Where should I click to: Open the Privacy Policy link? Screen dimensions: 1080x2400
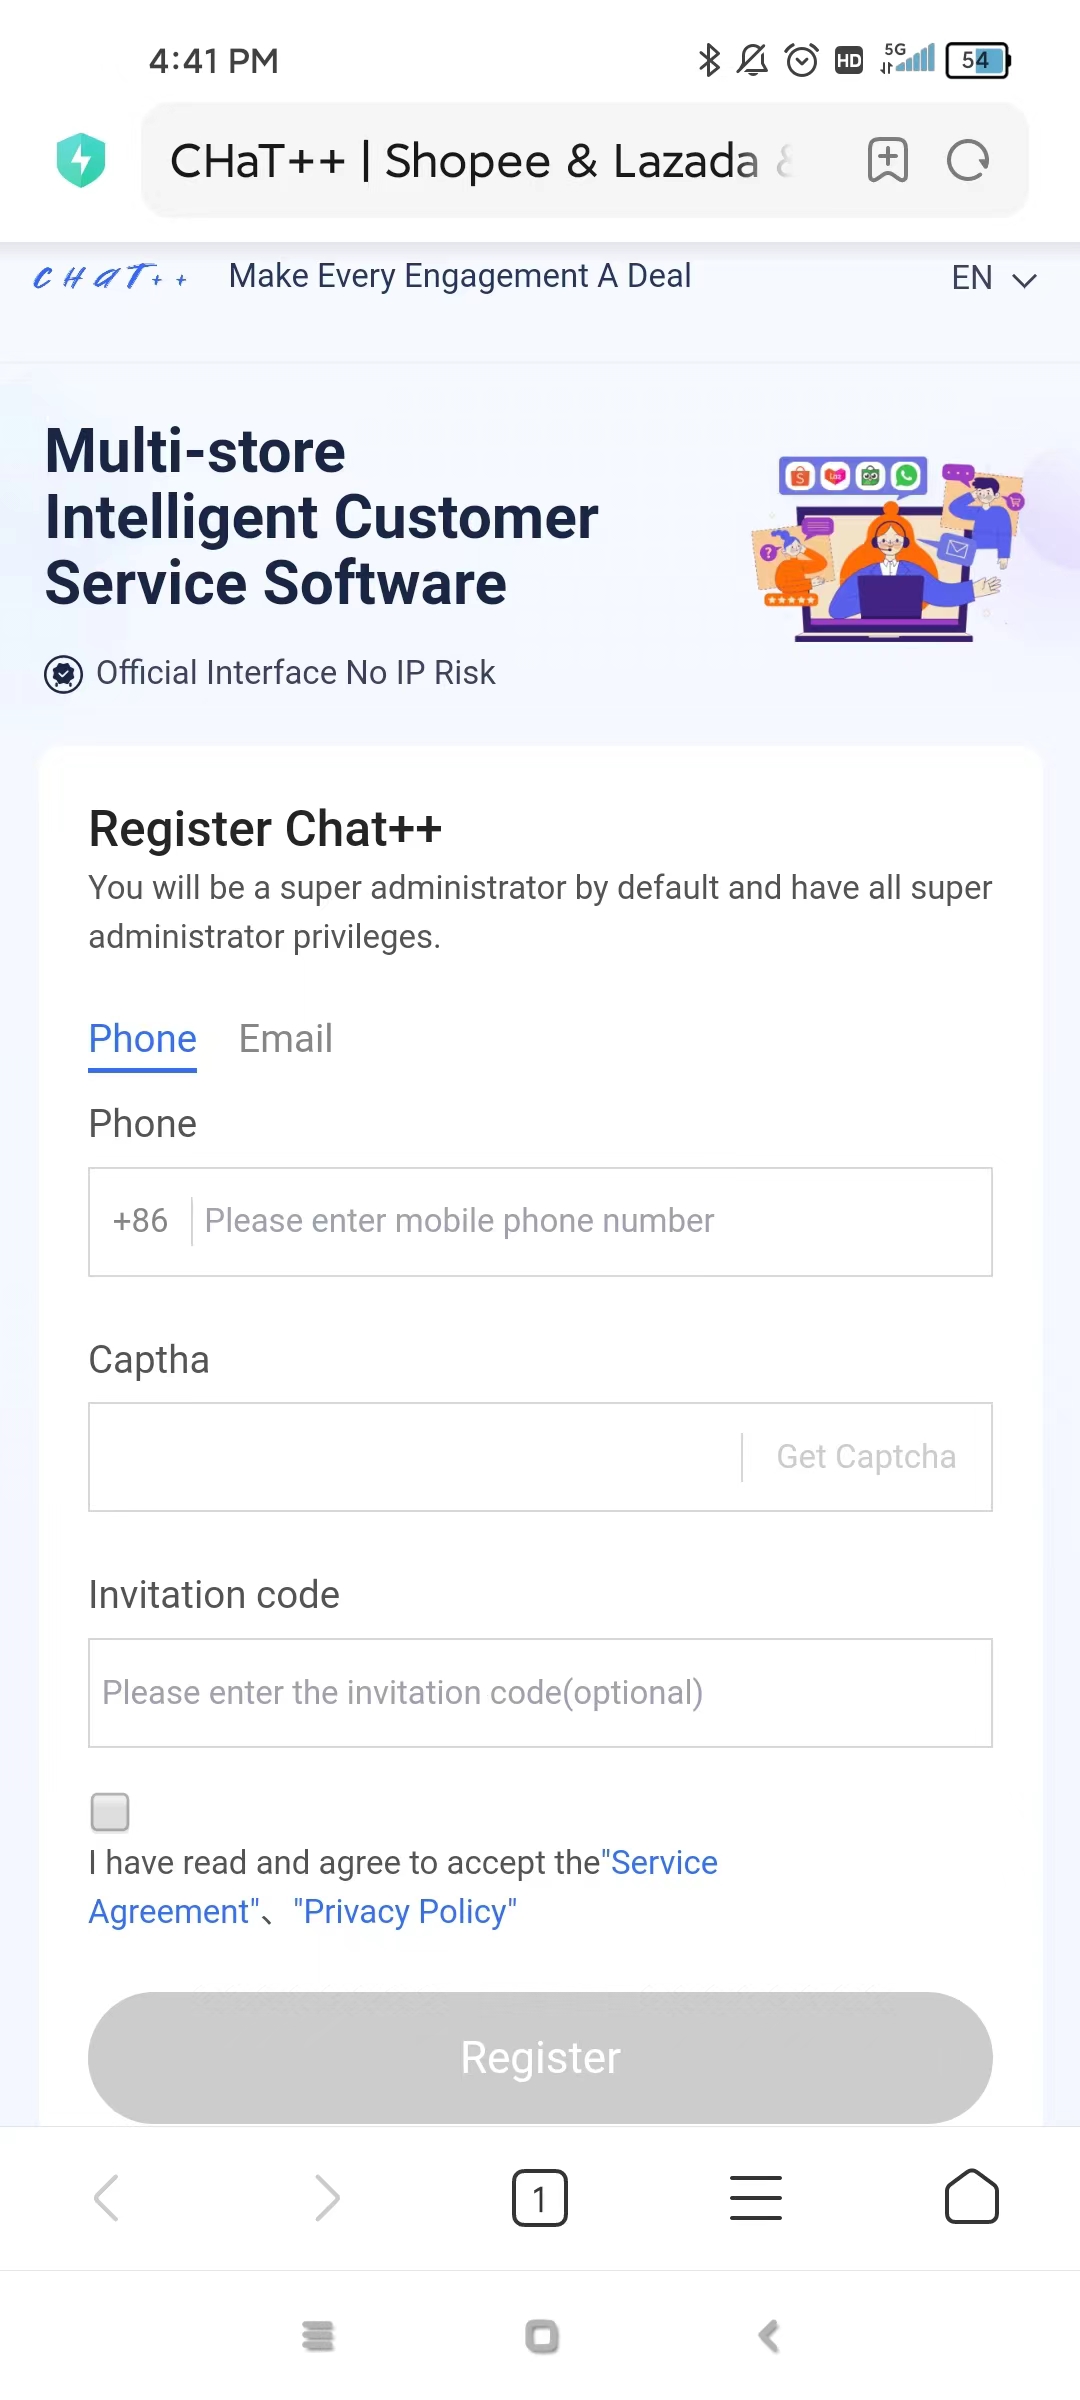[x=404, y=1911]
